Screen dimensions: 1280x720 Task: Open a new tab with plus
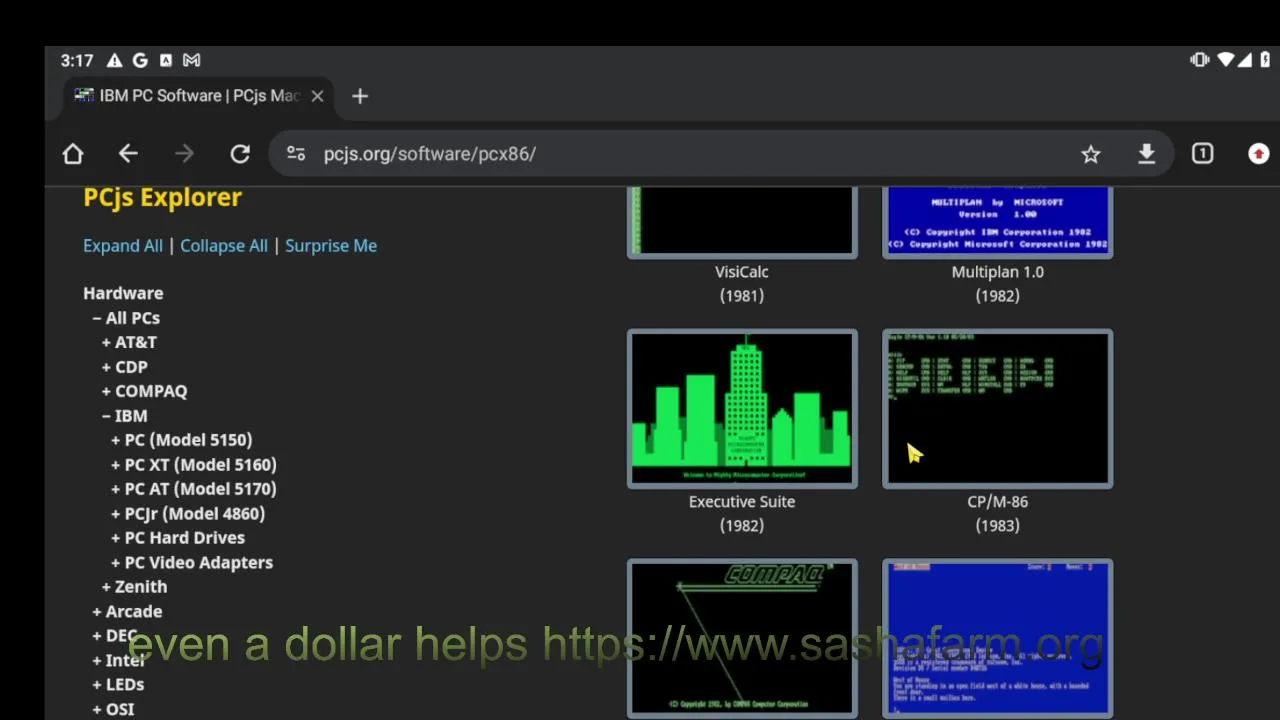(360, 96)
